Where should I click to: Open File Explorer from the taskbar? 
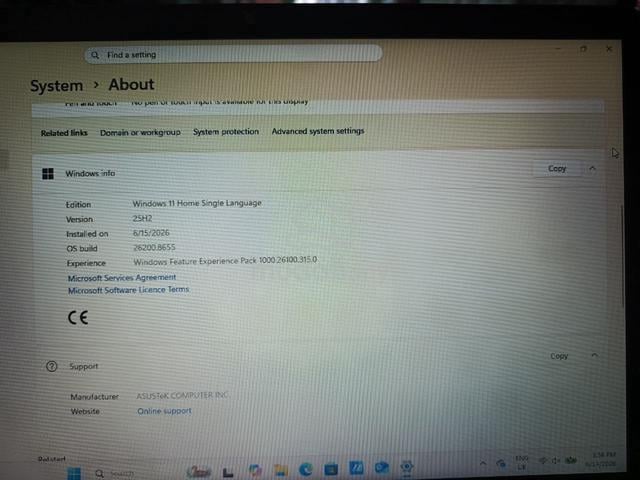coord(281,470)
